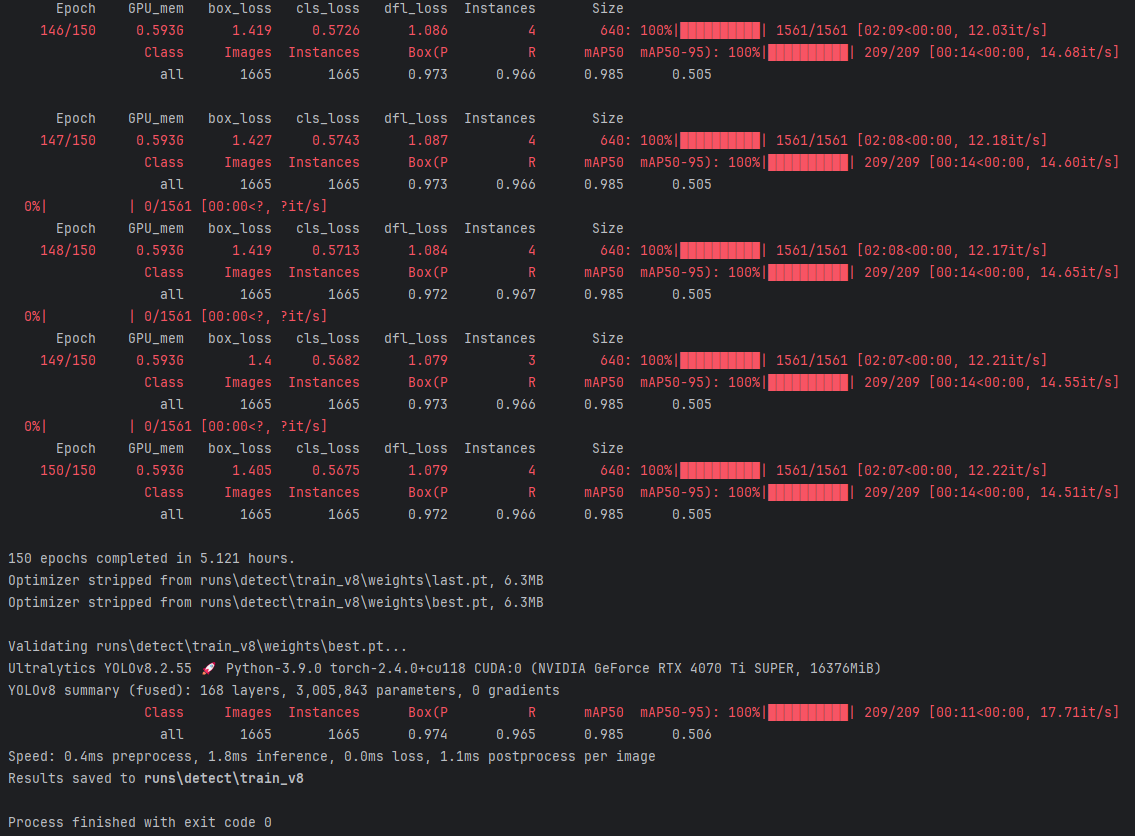This screenshot has width=1135, height=836.
Task: Click the '12.03it/s' training speed text
Action: 1003,30
